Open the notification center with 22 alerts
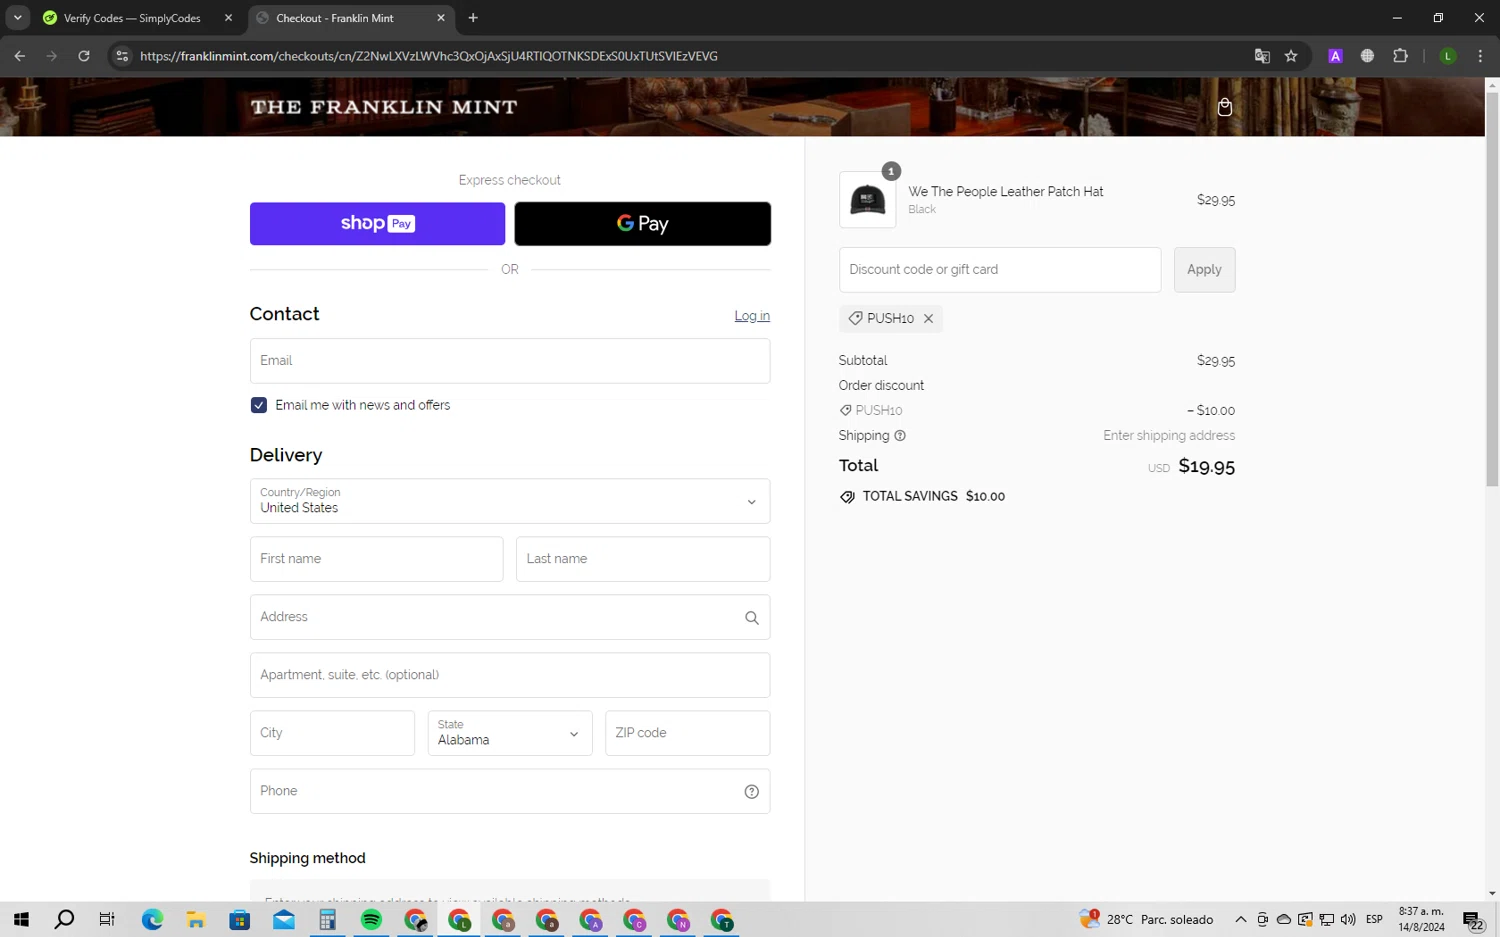This screenshot has width=1500, height=937. click(1473, 921)
